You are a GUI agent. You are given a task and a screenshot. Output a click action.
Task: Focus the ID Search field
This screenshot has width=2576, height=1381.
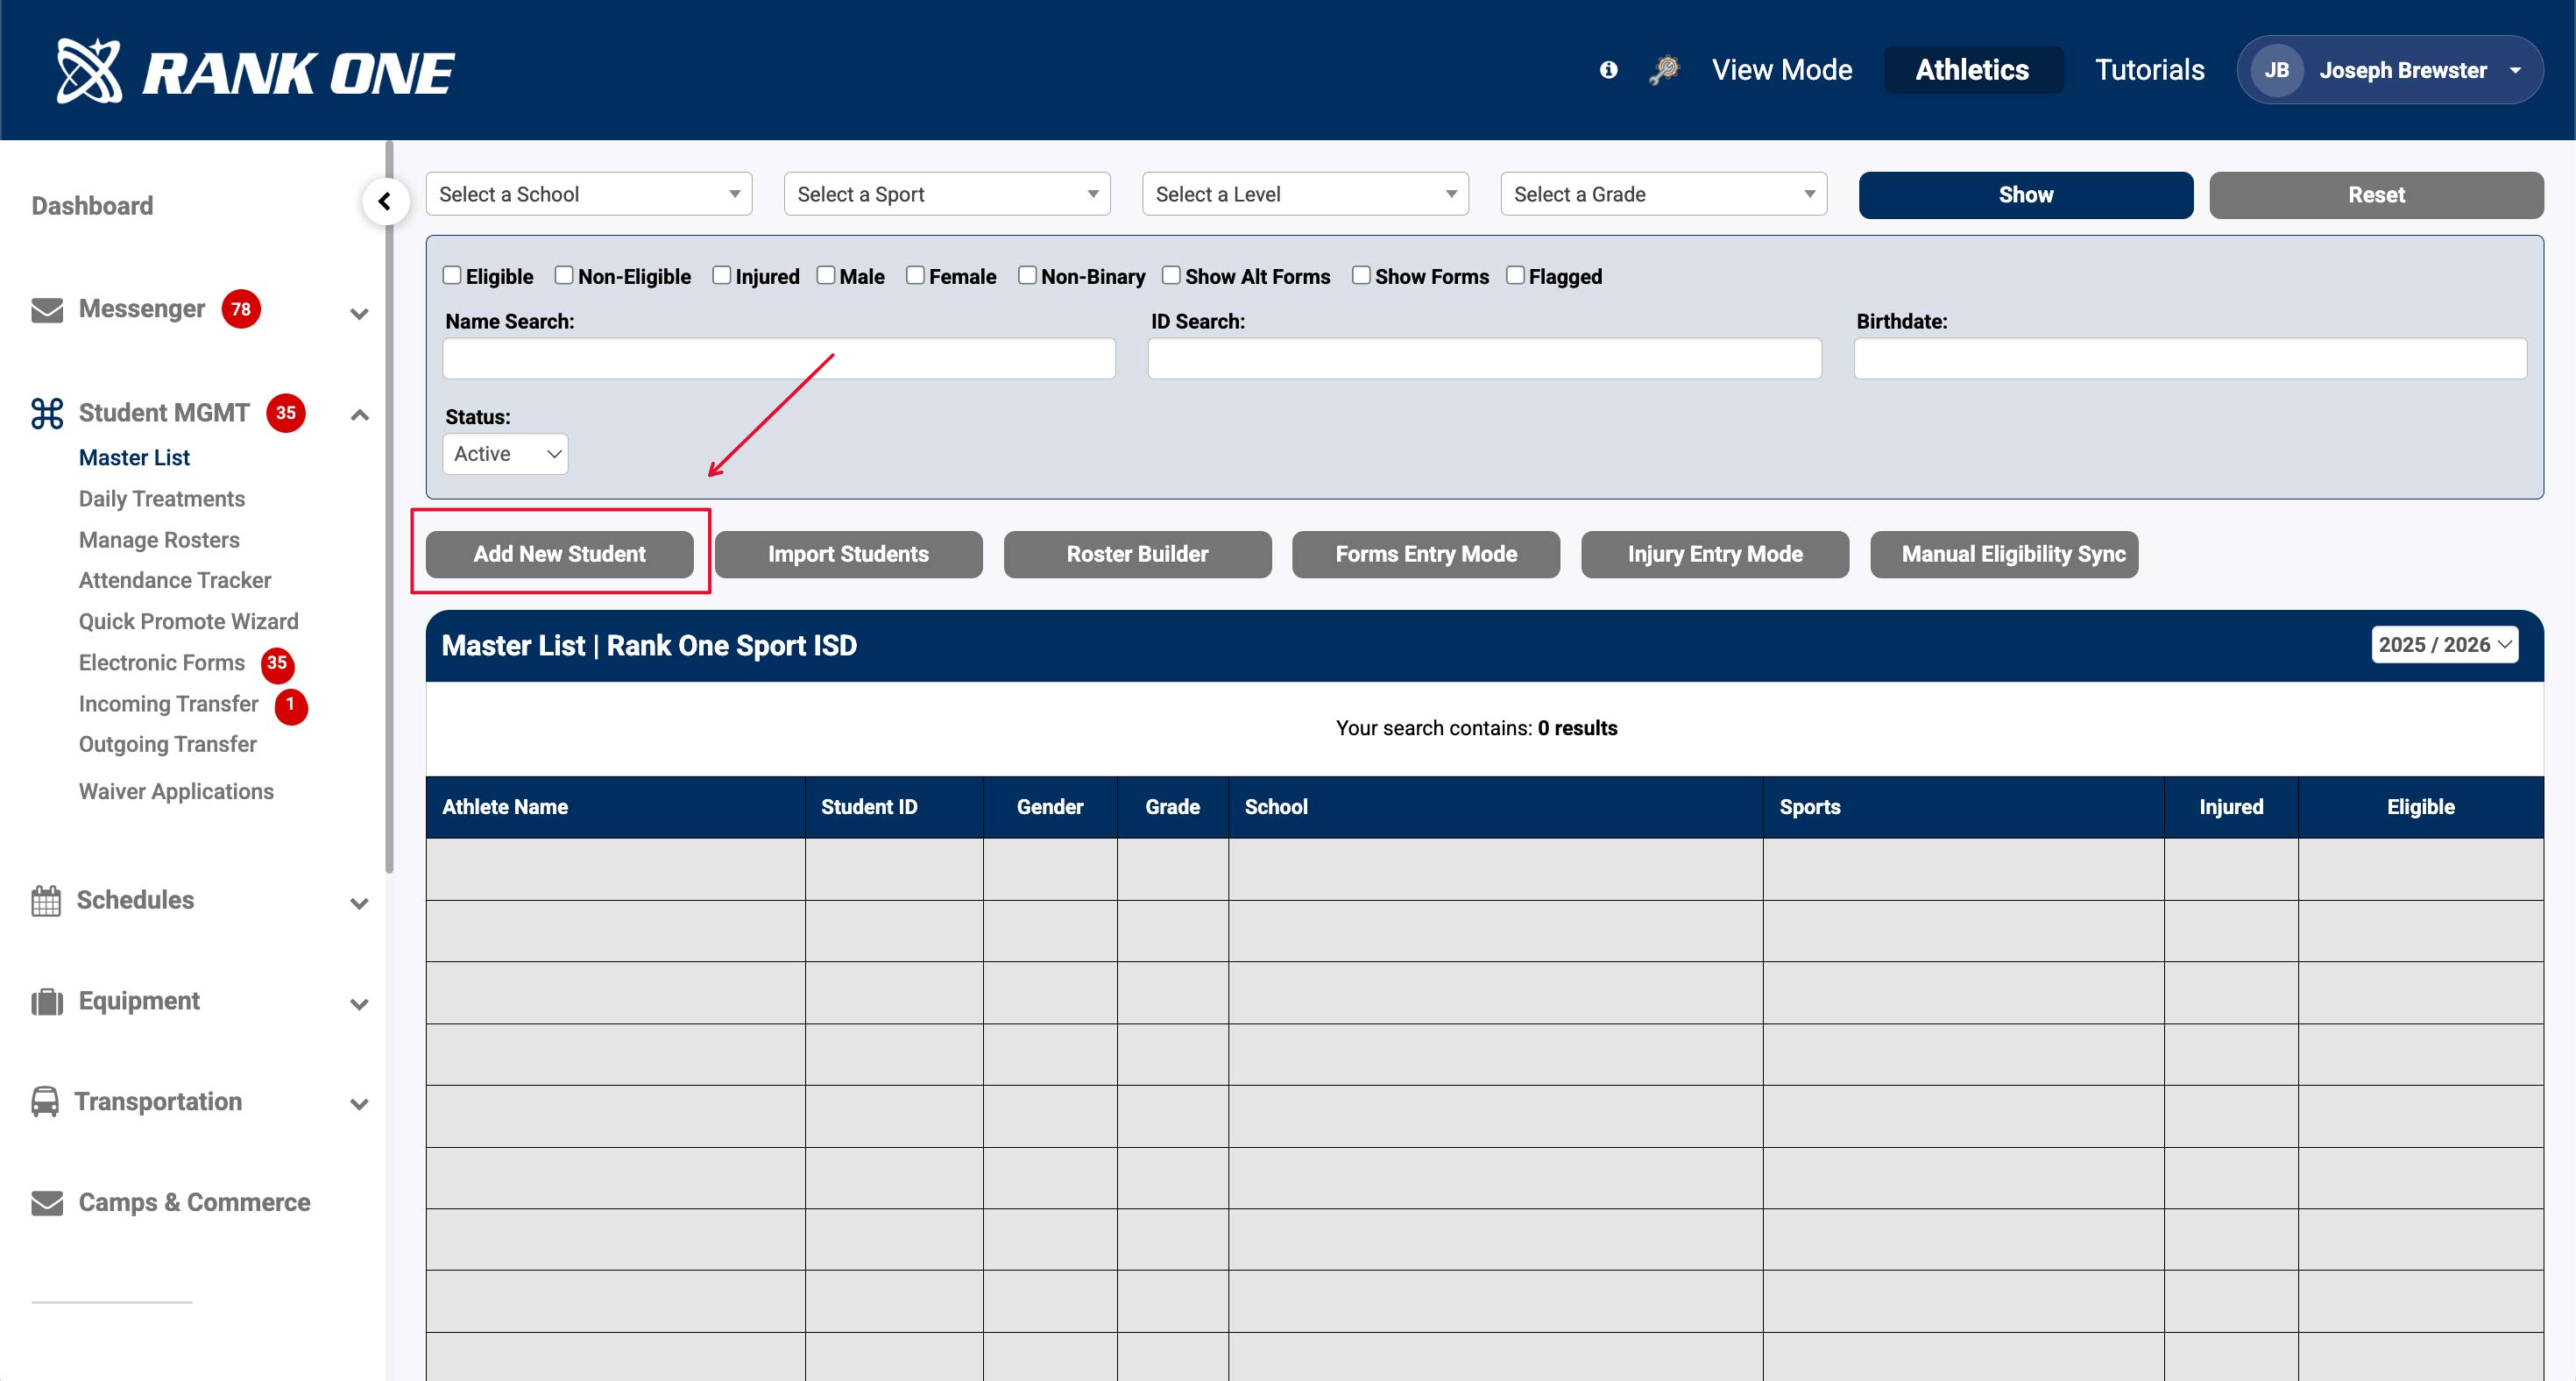(x=1484, y=358)
